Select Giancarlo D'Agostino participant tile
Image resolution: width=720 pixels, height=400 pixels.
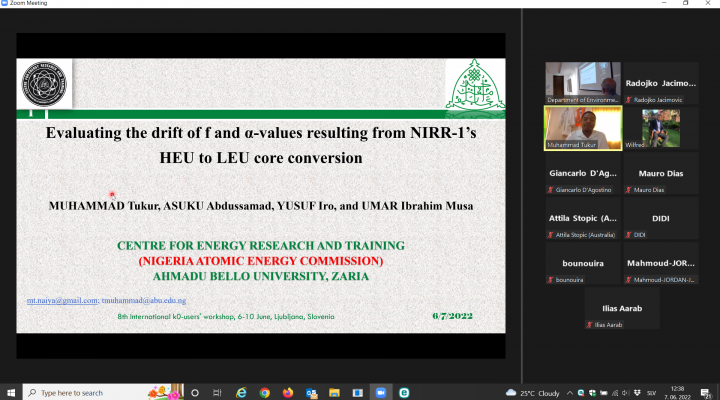[583, 173]
